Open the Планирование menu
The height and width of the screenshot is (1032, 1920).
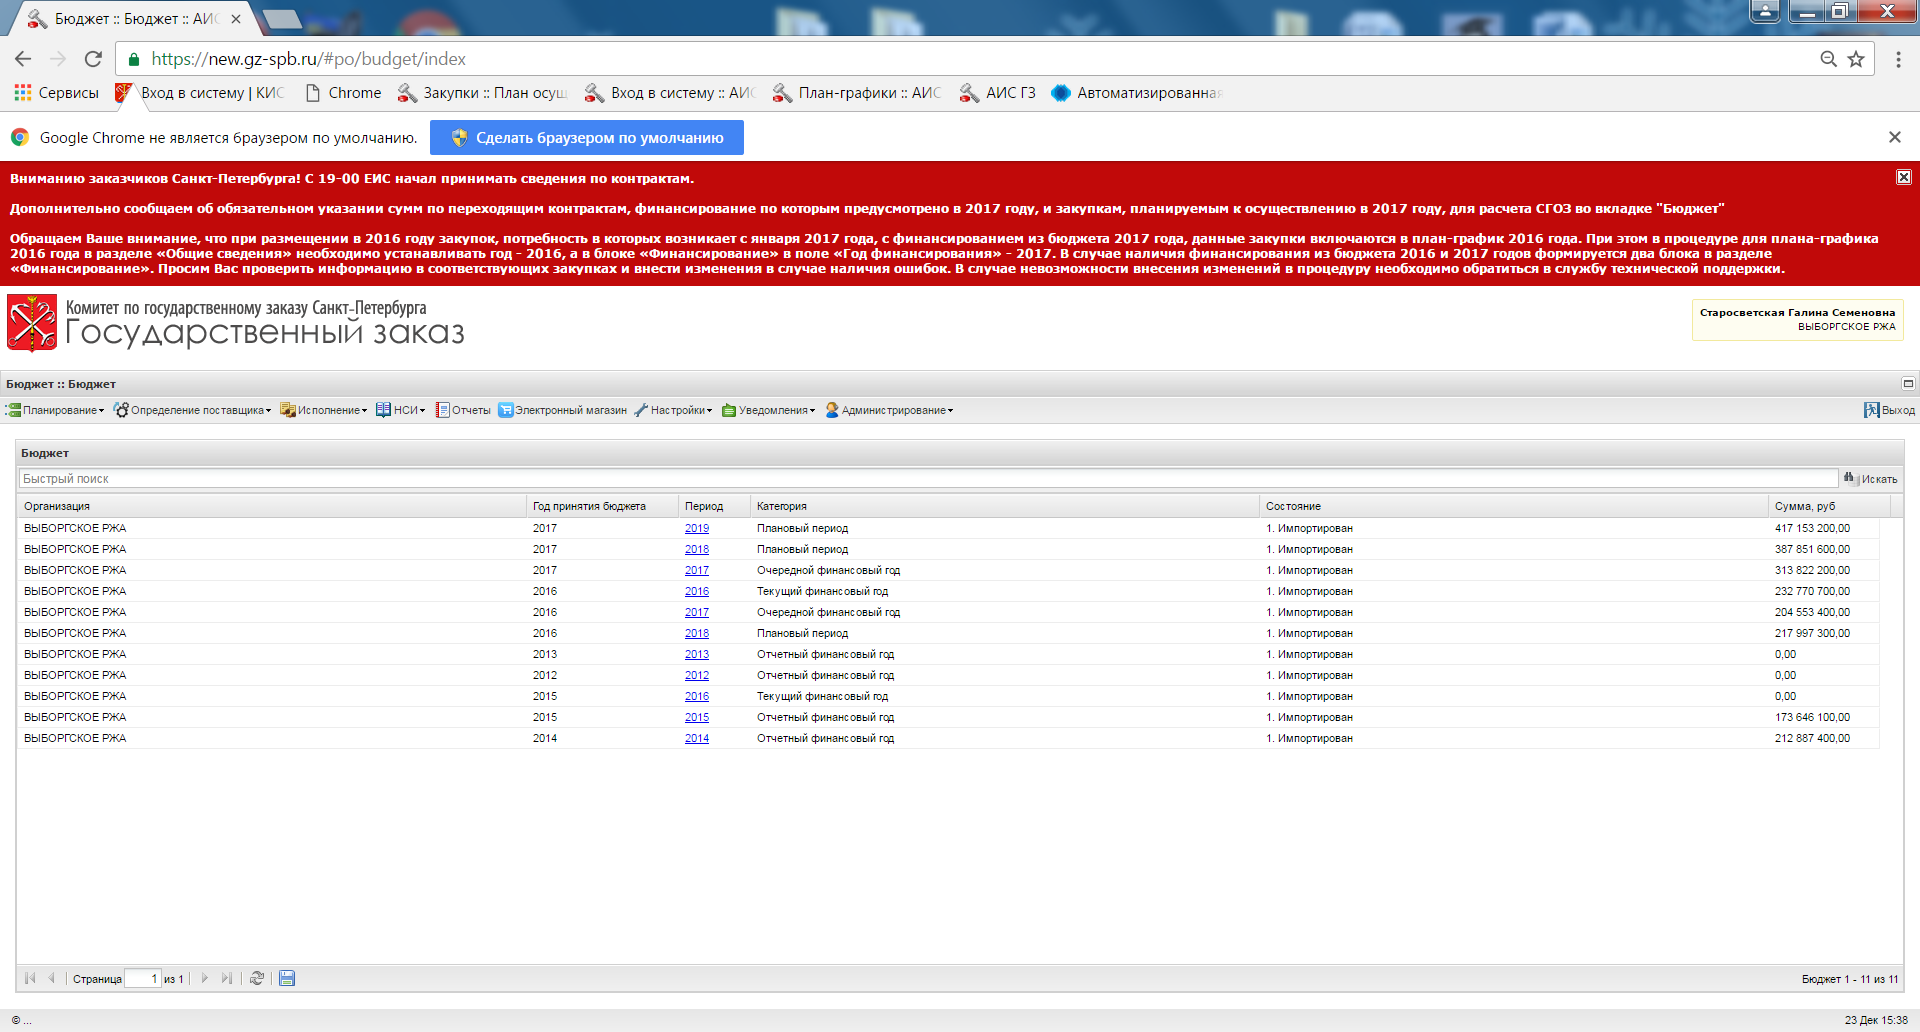coord(56,410)
